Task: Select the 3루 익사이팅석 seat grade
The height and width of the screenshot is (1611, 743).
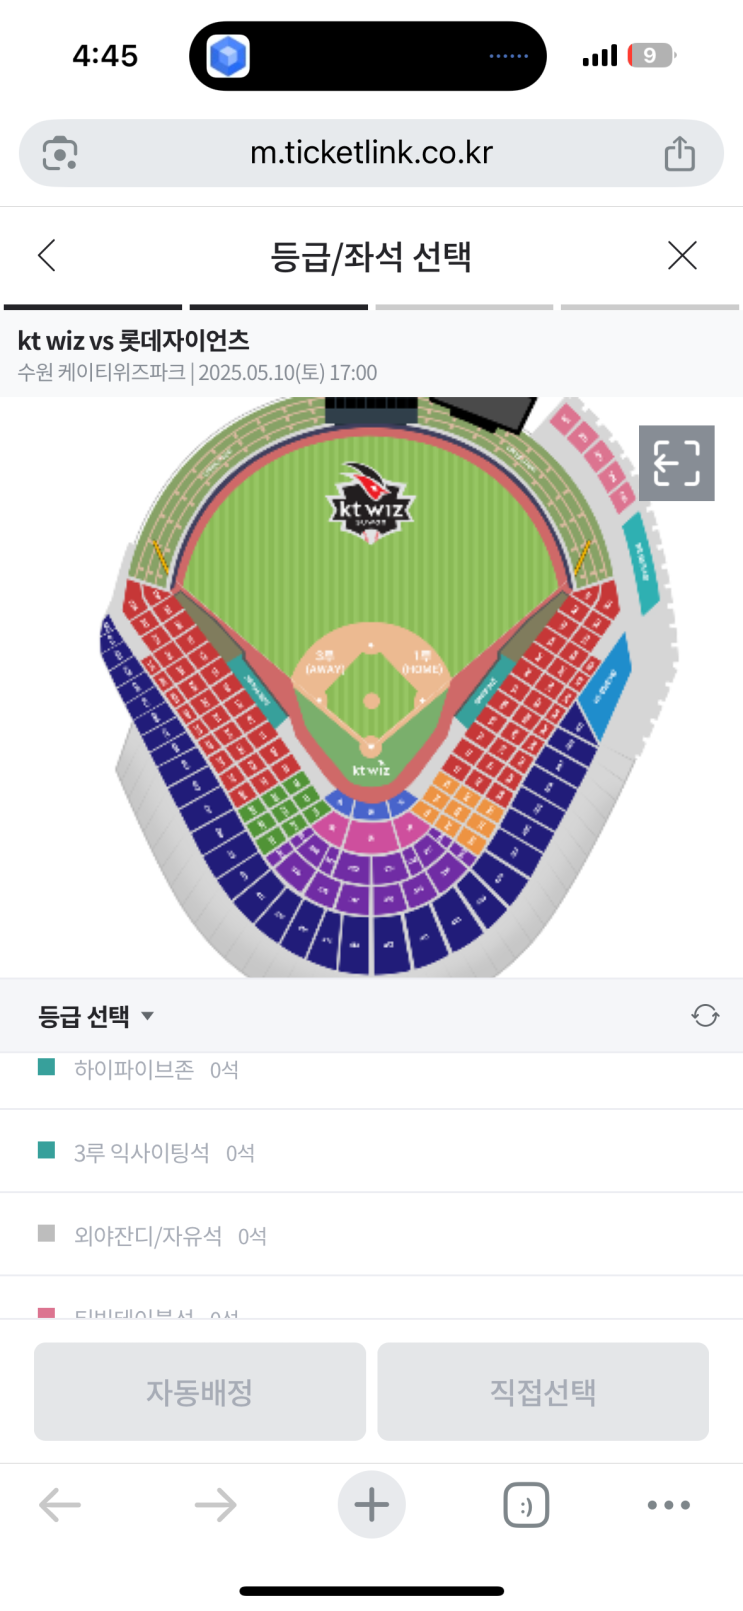Action: pyautogui.click(x=142, y=1153)
